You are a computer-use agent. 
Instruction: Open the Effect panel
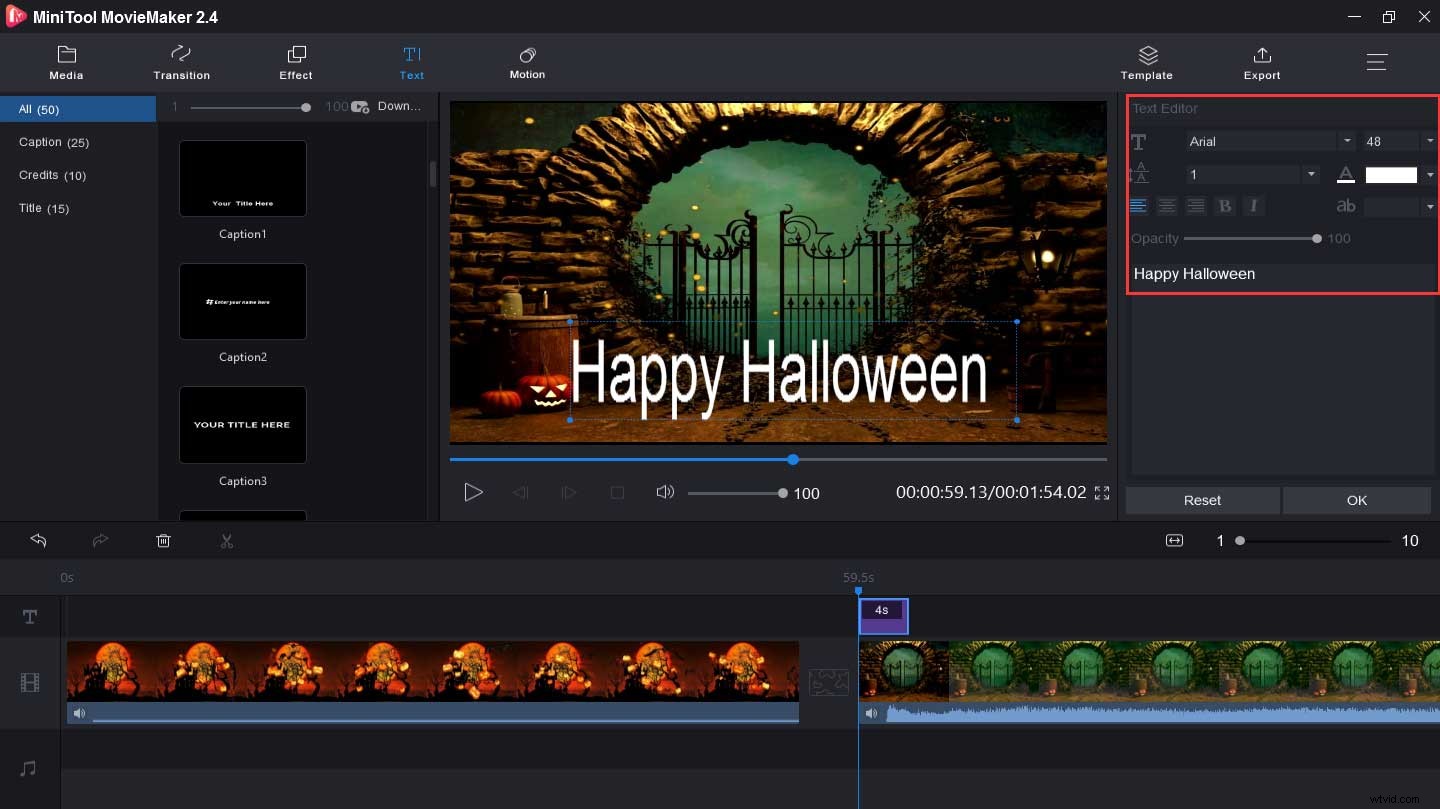coord(296,62)
